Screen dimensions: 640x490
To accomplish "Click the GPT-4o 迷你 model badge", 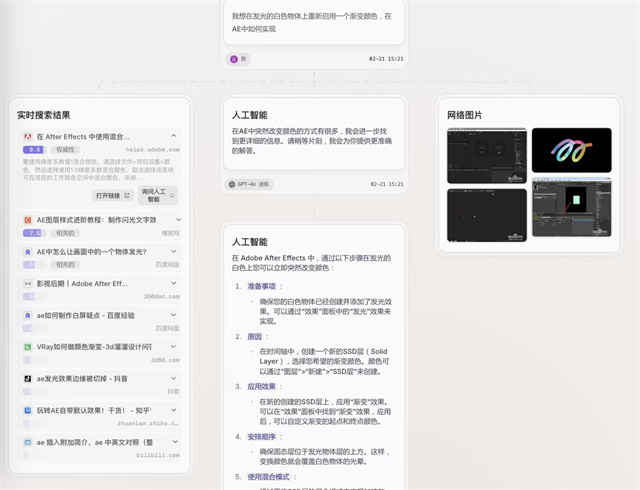I will [249, 184].
